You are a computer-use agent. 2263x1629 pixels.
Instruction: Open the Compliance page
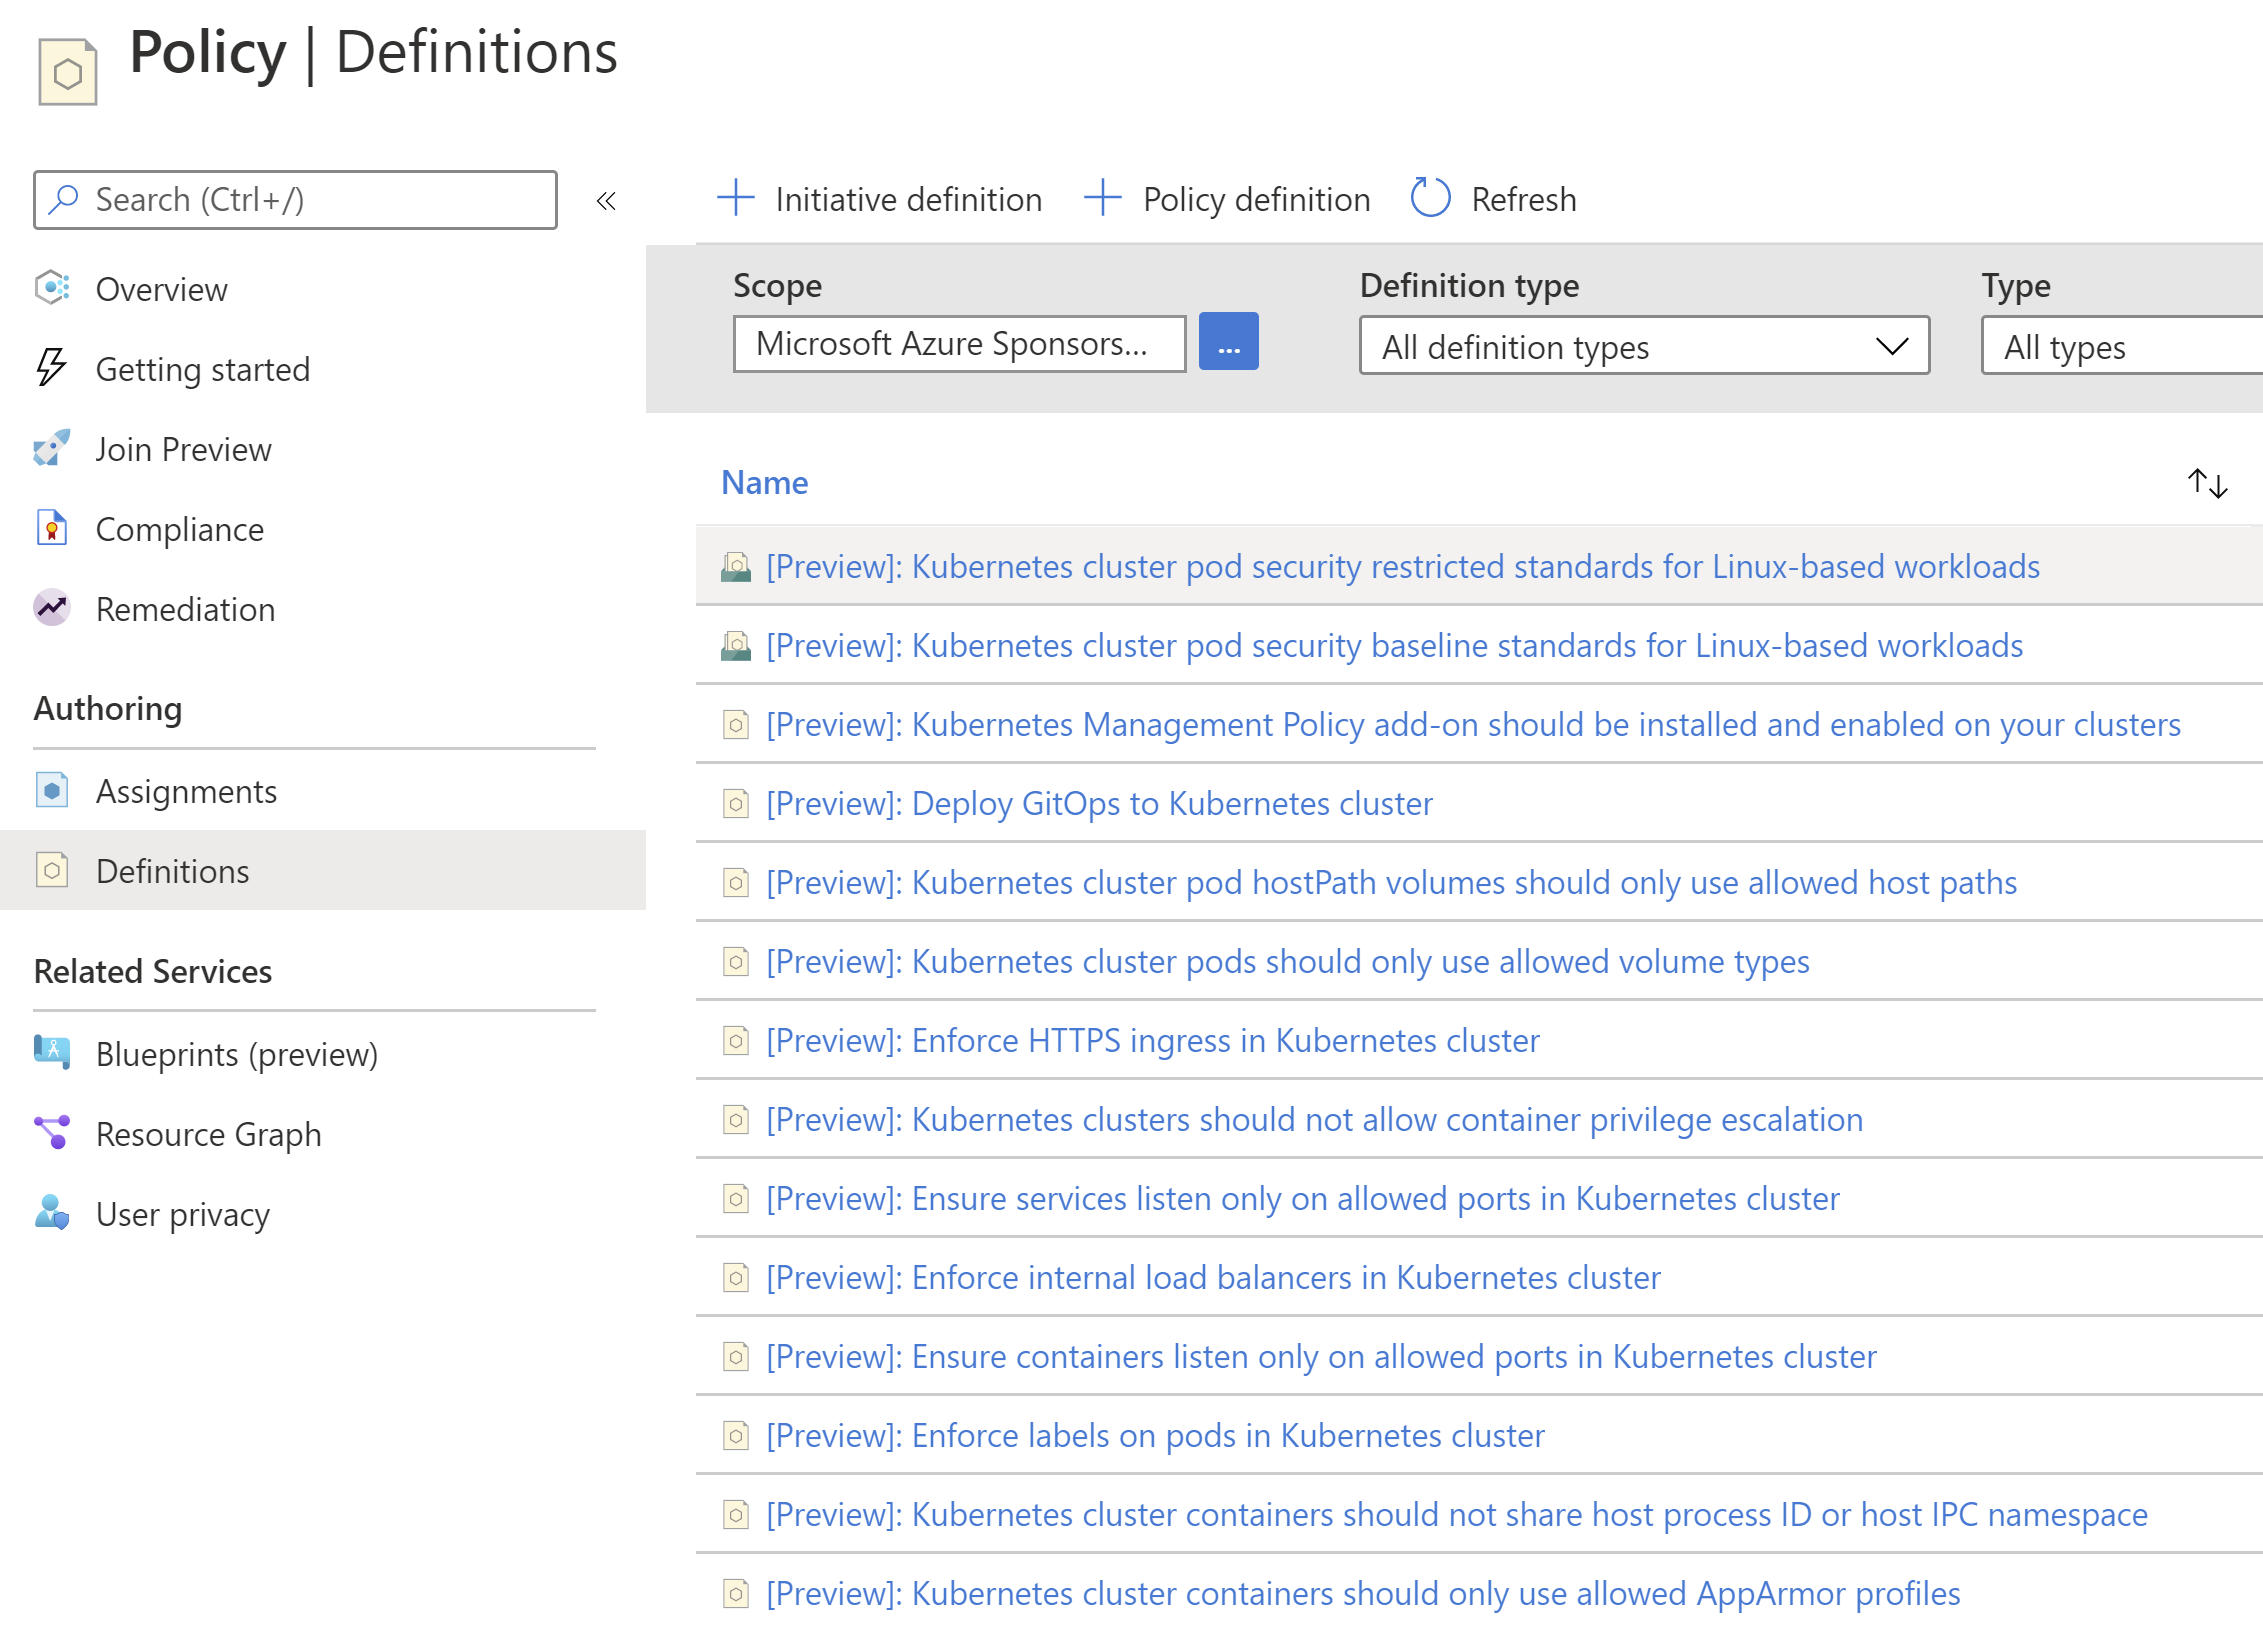(x=180, y=529)
